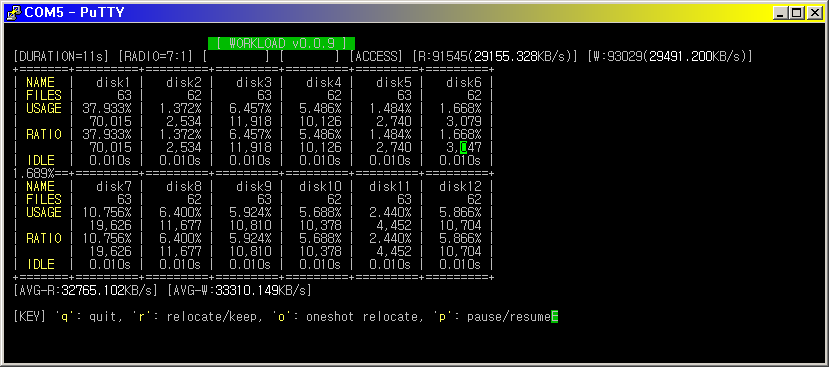Image resolution: width=829 pixels, height=367 pixels.
Task: Click the disk1 column header
Action: [x=113, y=82]
